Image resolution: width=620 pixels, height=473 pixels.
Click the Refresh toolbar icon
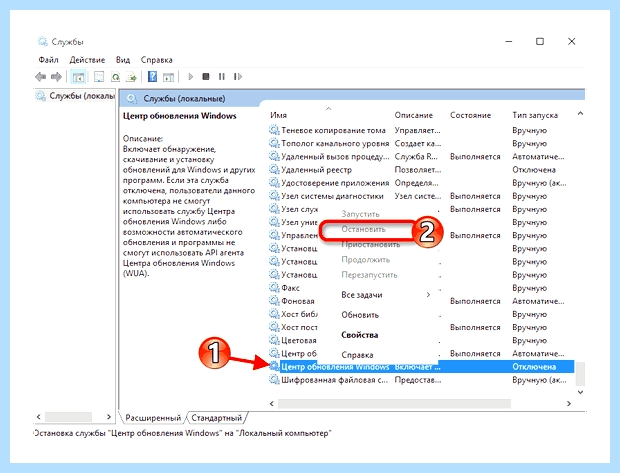[x=115, y=77]
